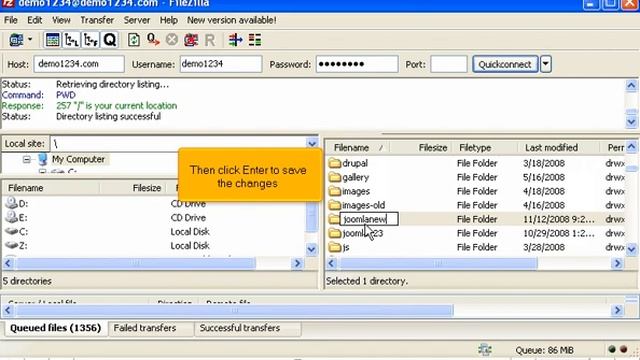
Task: Click the Reconnect R icon
Action: pos(210,40)
